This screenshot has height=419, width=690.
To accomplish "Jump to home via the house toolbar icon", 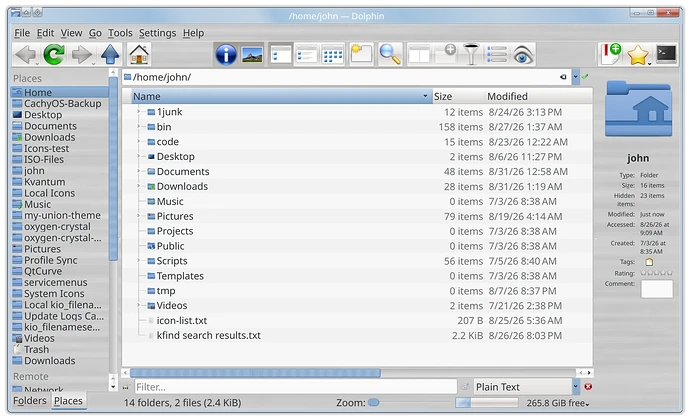I will click(139, 55).
